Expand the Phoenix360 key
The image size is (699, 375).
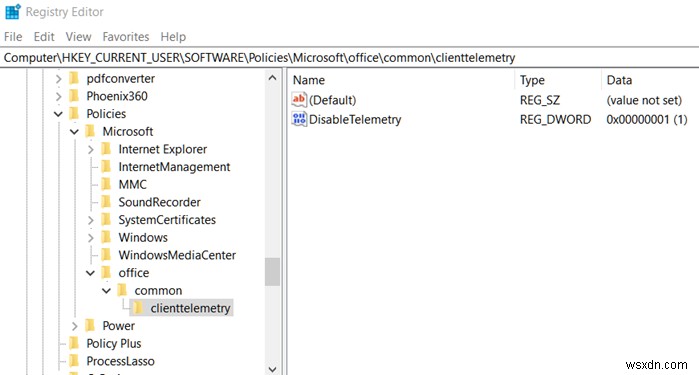(x=58, y=96)
